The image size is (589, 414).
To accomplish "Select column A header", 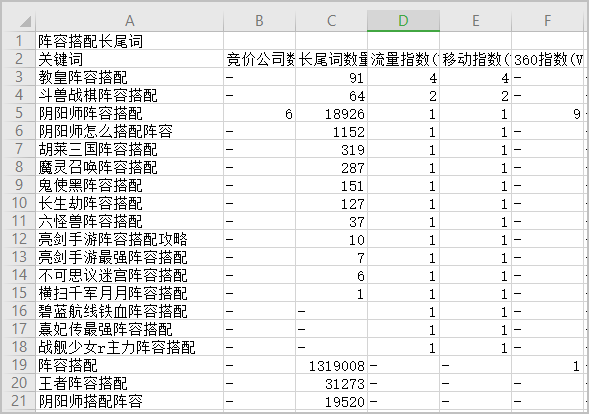I will pyautogui.click(x=130, y=21).
